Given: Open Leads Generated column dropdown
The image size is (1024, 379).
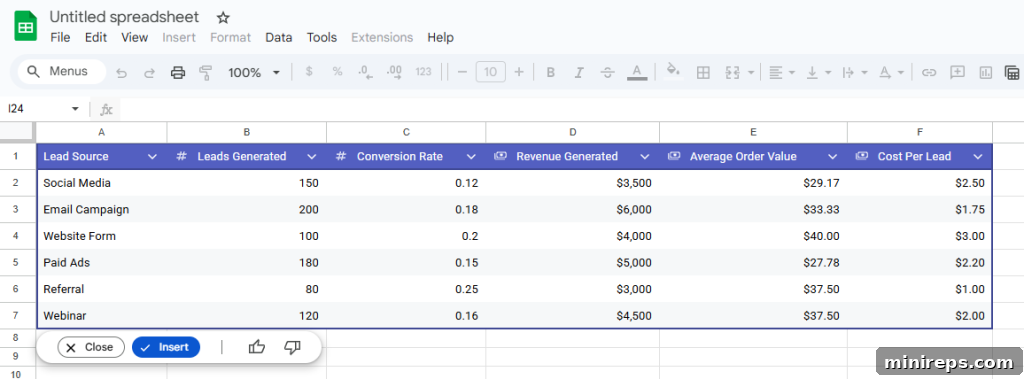Looking at the screenshot, I should (312, 157).
